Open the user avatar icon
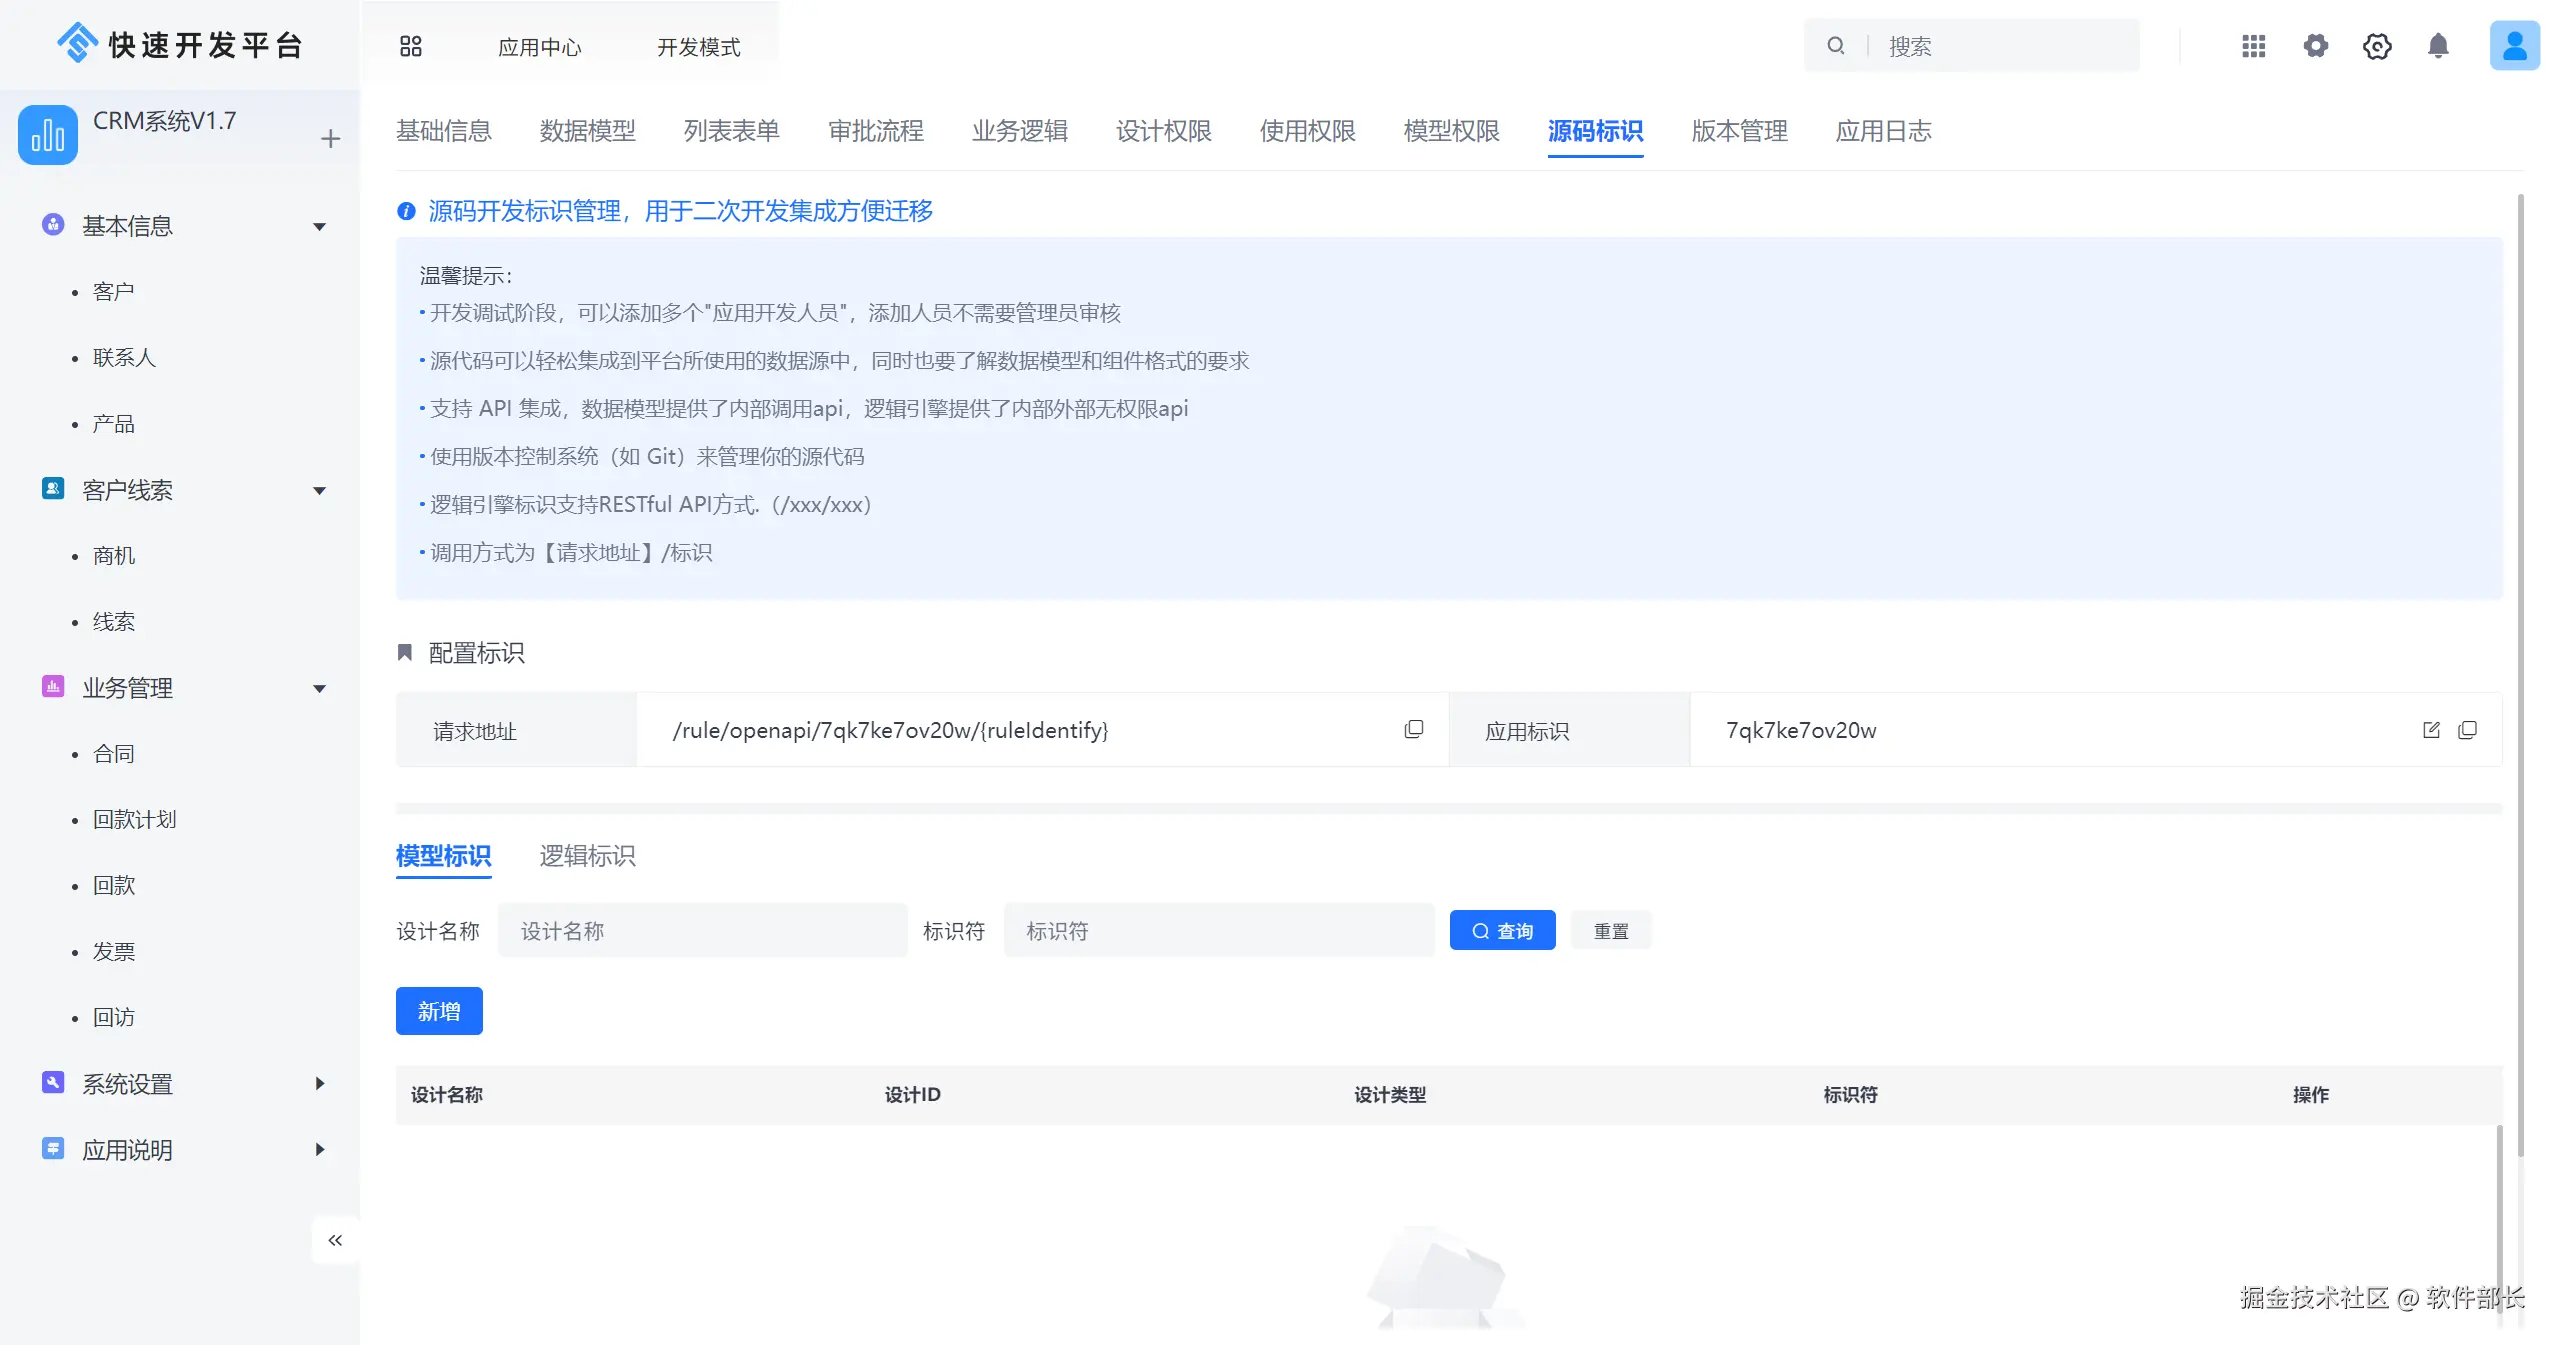Viewport: 2559px width, 1345px height. pos(2514,46)
